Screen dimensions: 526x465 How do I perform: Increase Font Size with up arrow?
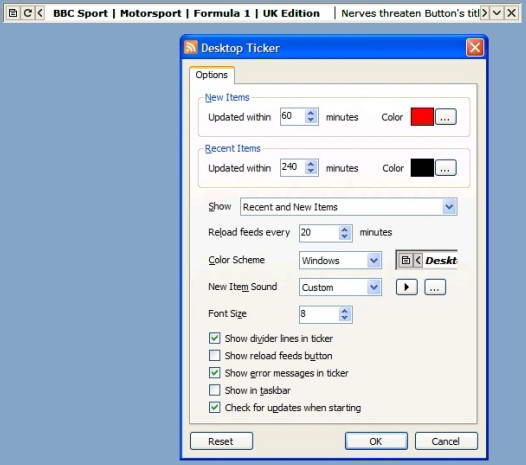pyautogui.click(x=345, y=311)
